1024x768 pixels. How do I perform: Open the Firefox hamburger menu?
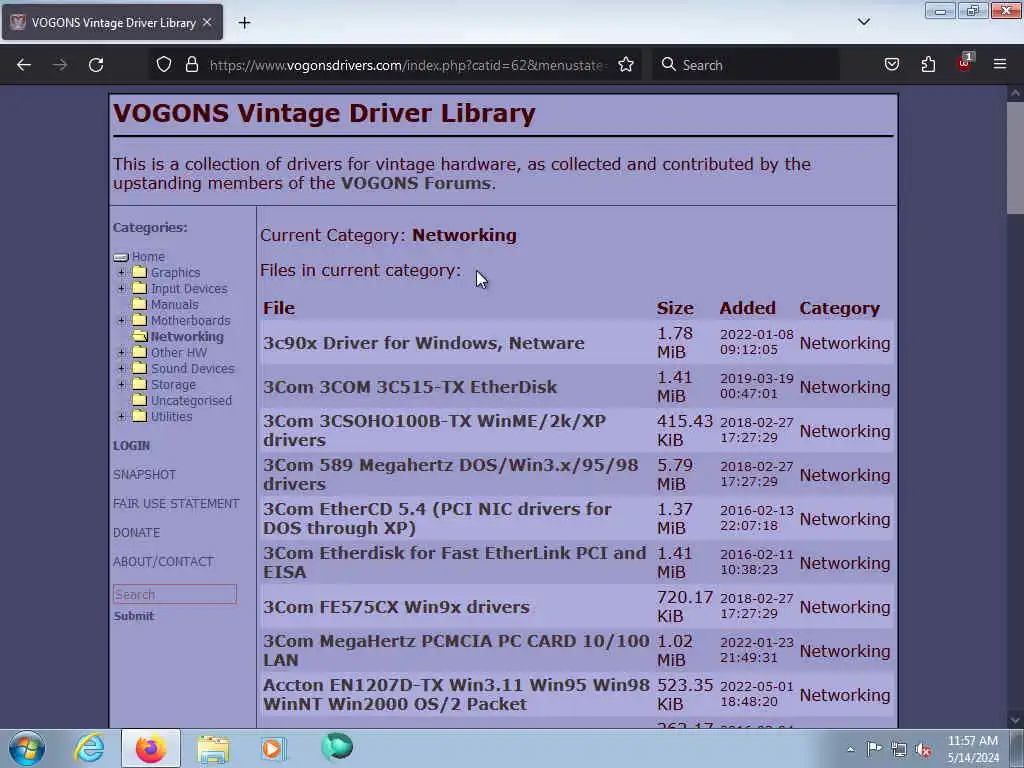(1000, 64)
